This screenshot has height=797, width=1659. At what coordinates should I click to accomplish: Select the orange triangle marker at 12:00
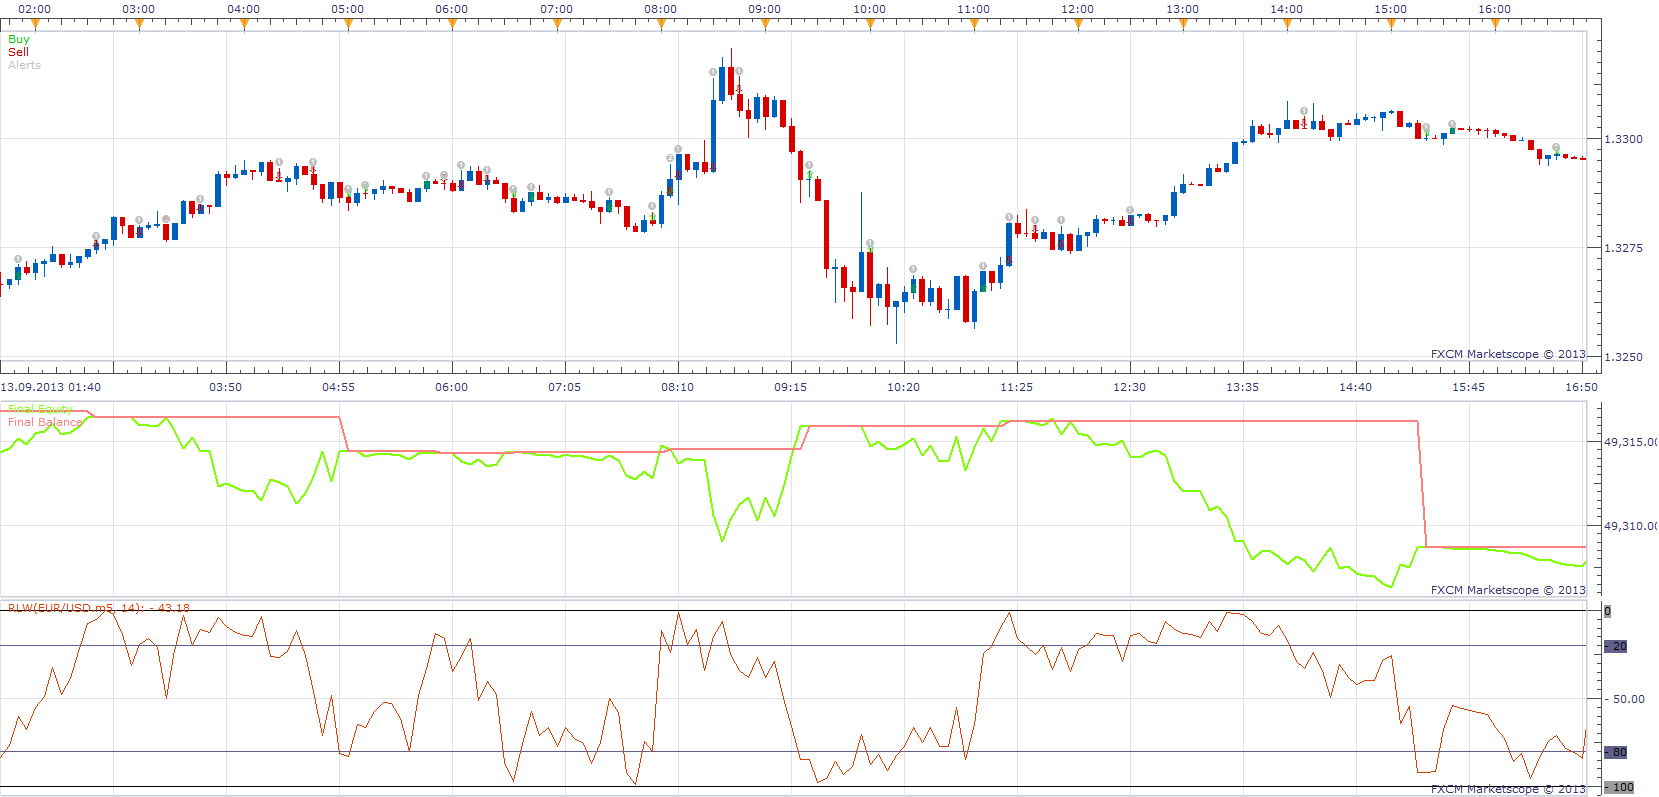pyautogui.click(x=1078, y=24)
